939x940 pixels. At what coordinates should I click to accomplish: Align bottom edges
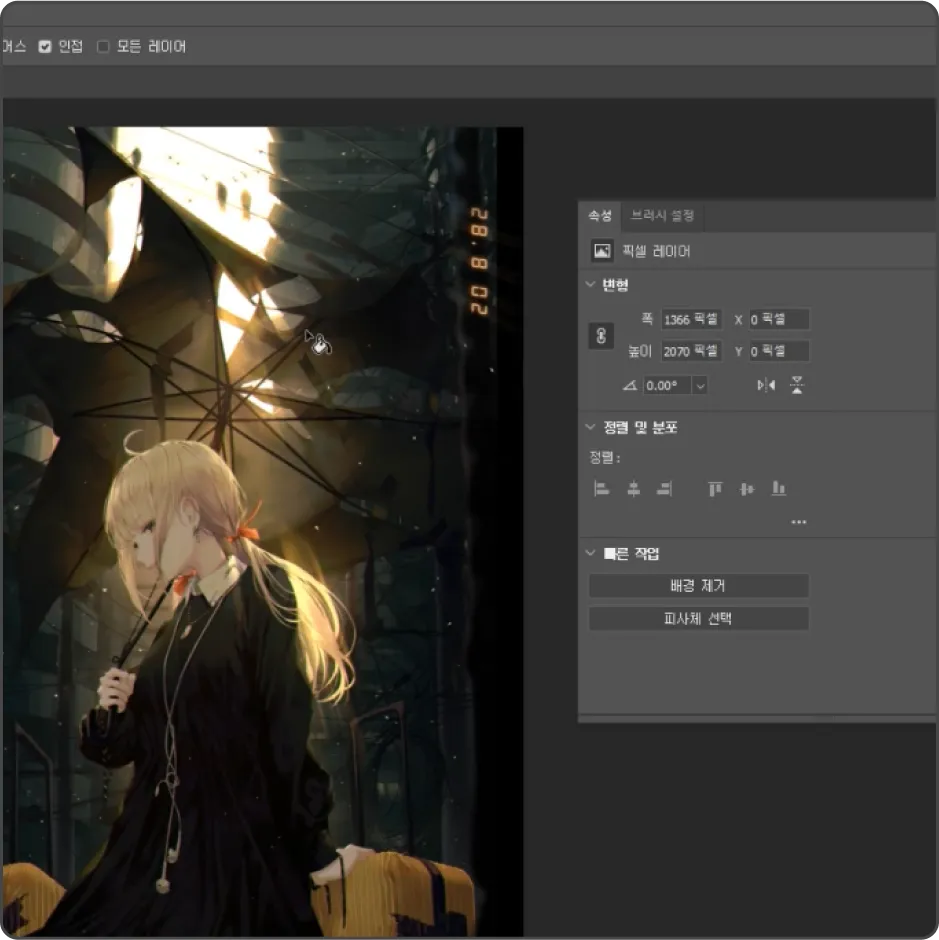tap(778, 489)
